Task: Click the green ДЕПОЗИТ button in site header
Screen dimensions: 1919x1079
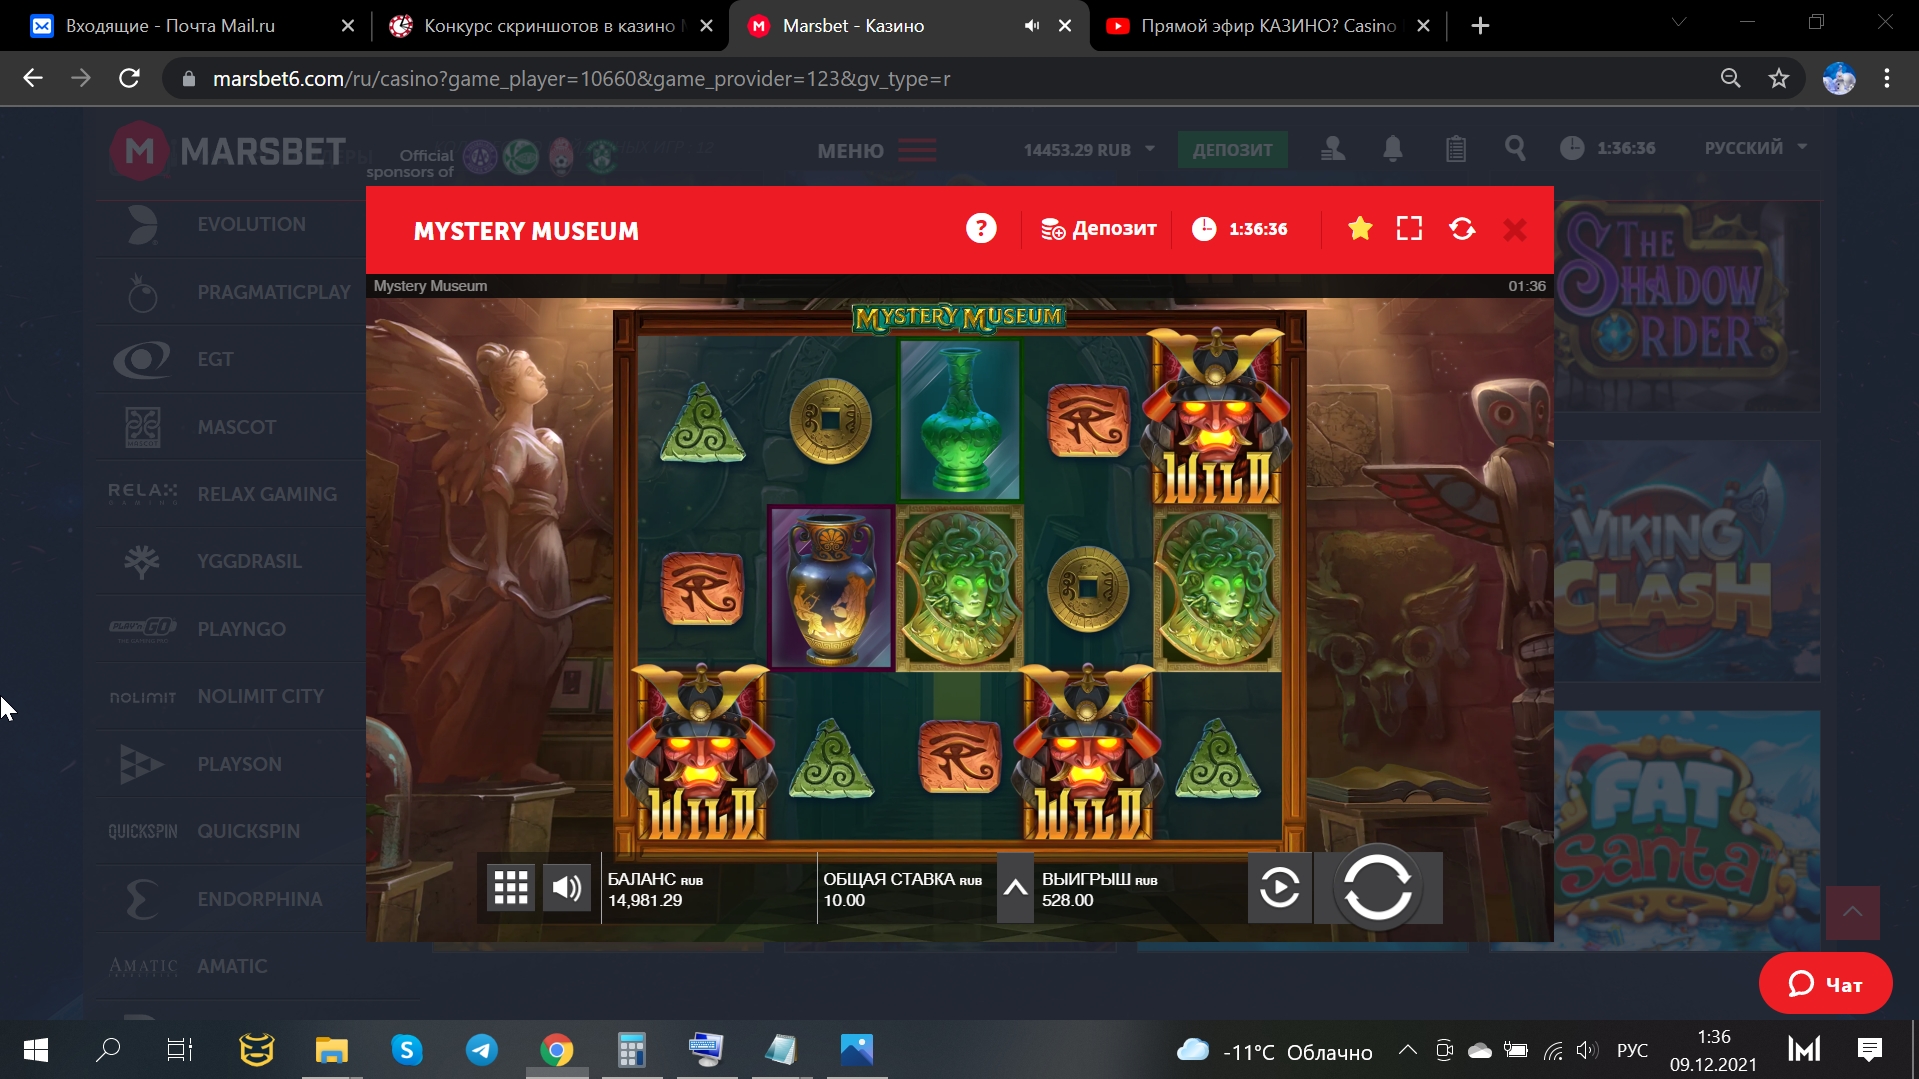Action: point(1232,150)
